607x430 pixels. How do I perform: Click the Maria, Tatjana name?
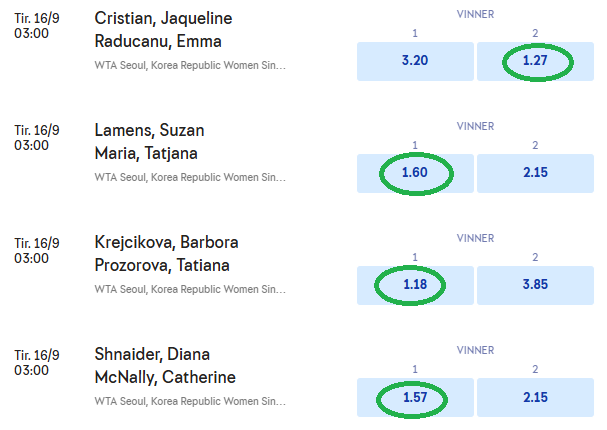[x=146, y=153]
